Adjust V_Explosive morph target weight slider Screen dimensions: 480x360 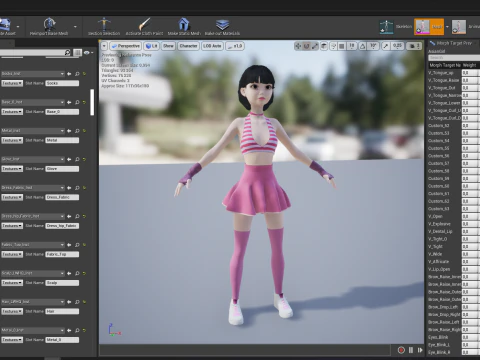(471, 224)
